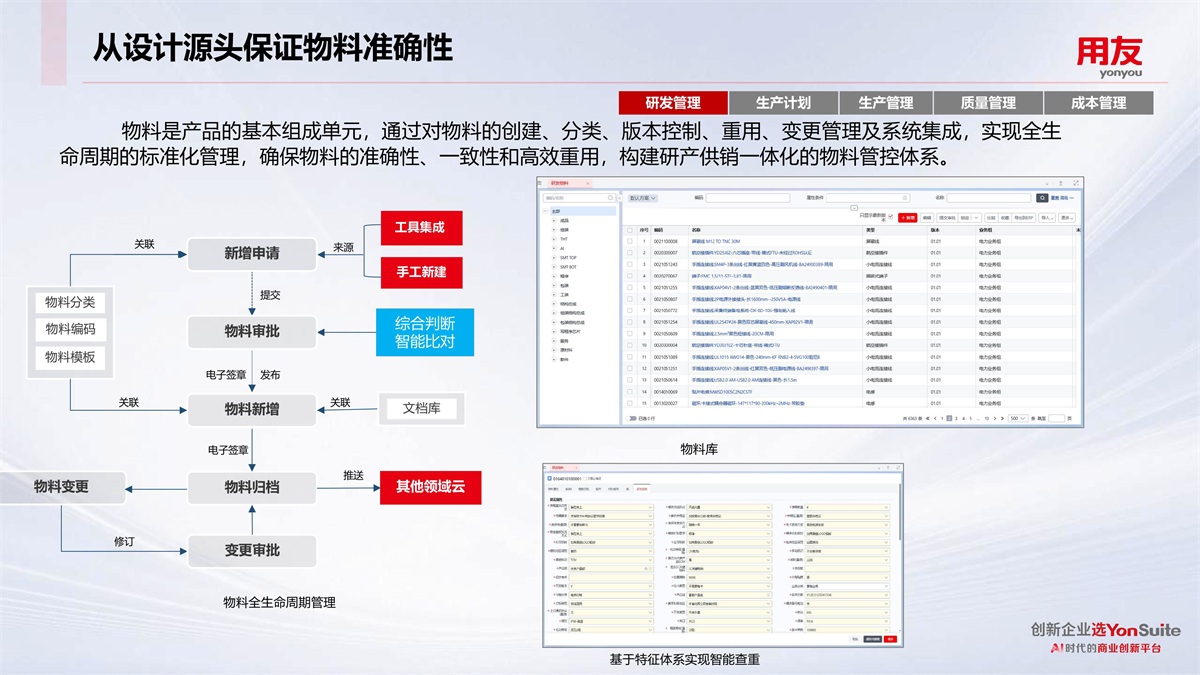The width and height of the screenshot is (1200, 675).
Task: Click the red 新增 add button
Action: (x=907, y=217)
